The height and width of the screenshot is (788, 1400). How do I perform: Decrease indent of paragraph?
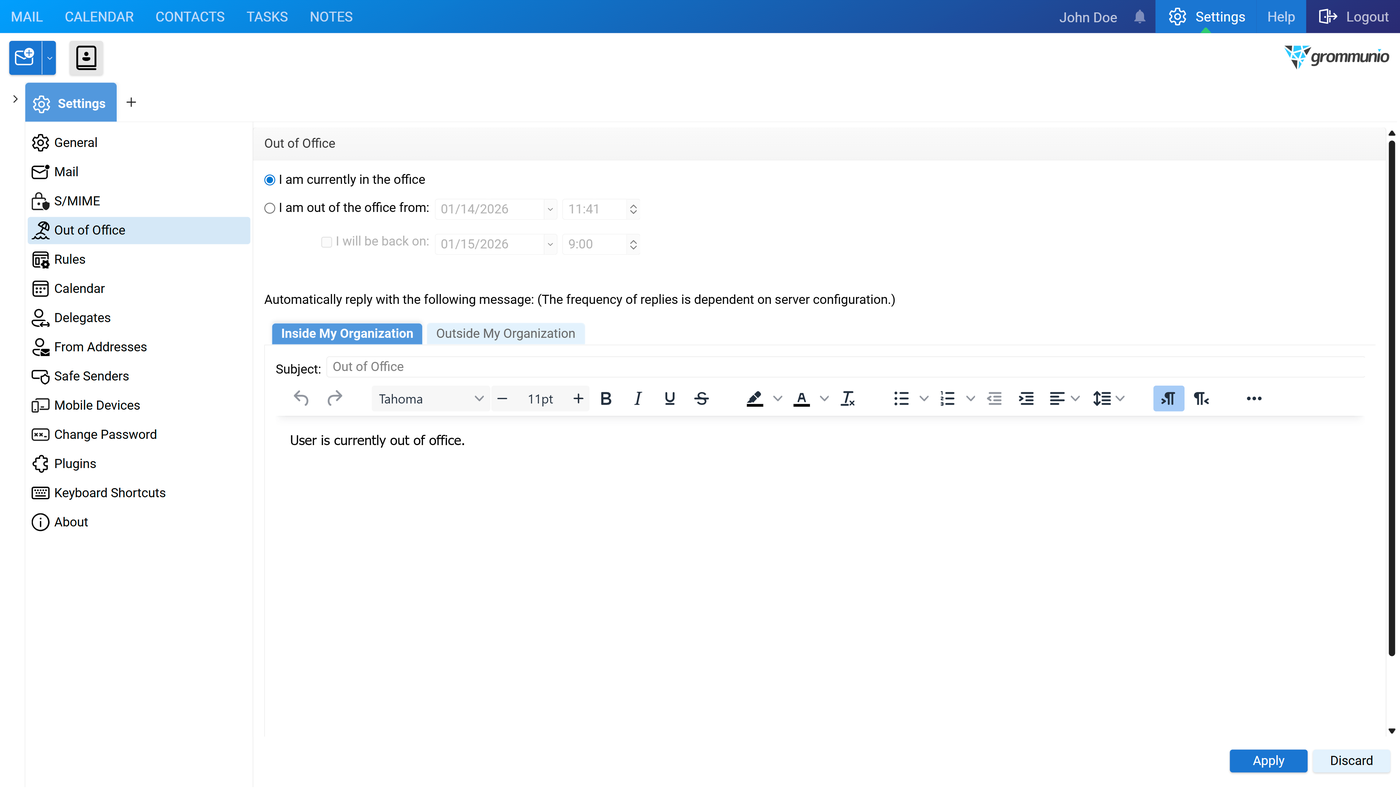(x=994, y=399)
